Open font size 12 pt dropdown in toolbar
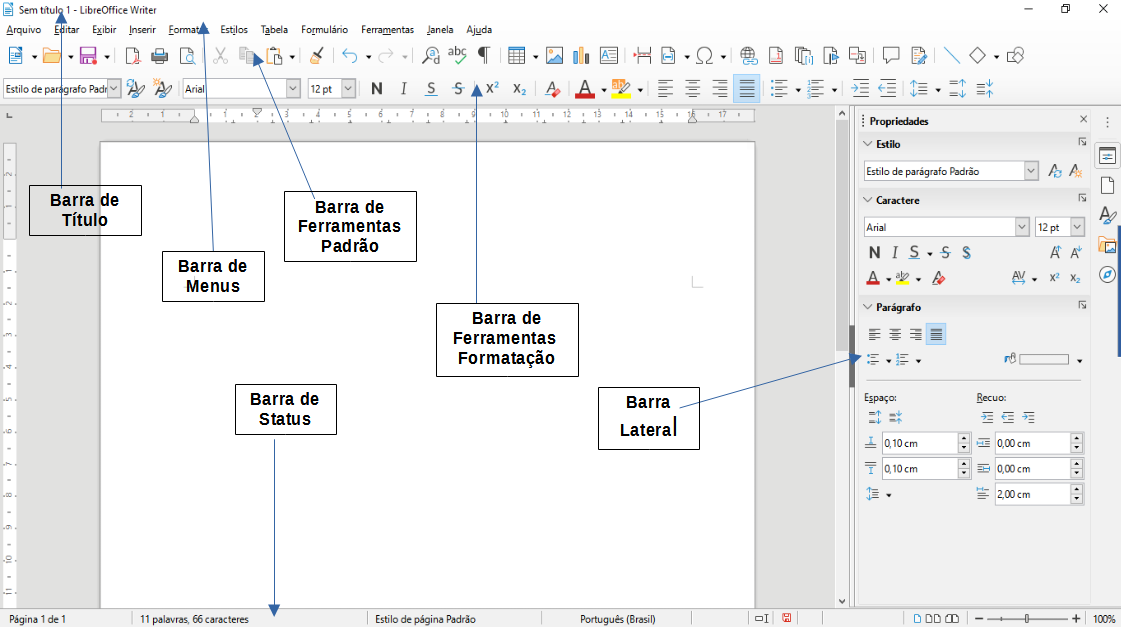The width and height of the screenshot is (1121, 633). click(x=348, y=89)
